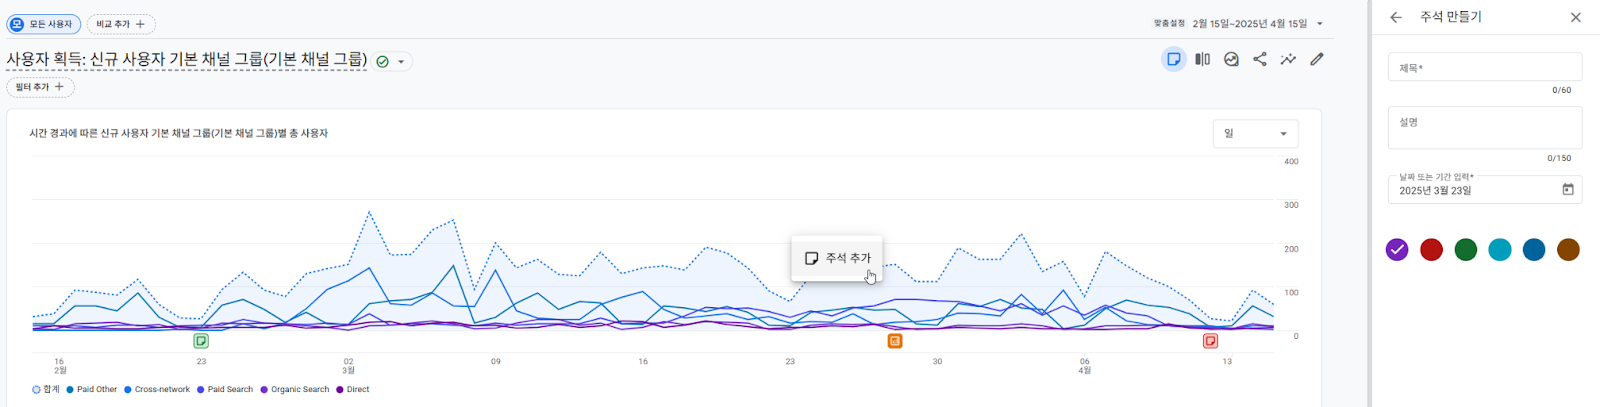Close the 주석 만들기 panel

tap(1576, 17)
